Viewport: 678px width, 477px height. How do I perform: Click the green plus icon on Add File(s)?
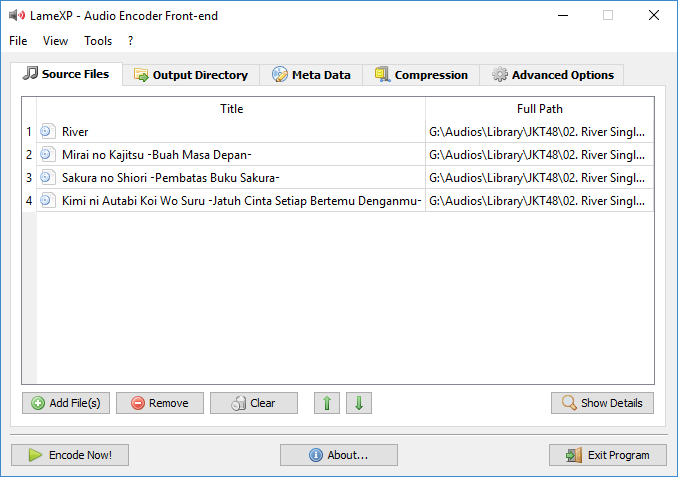click(x=38, y=403)
